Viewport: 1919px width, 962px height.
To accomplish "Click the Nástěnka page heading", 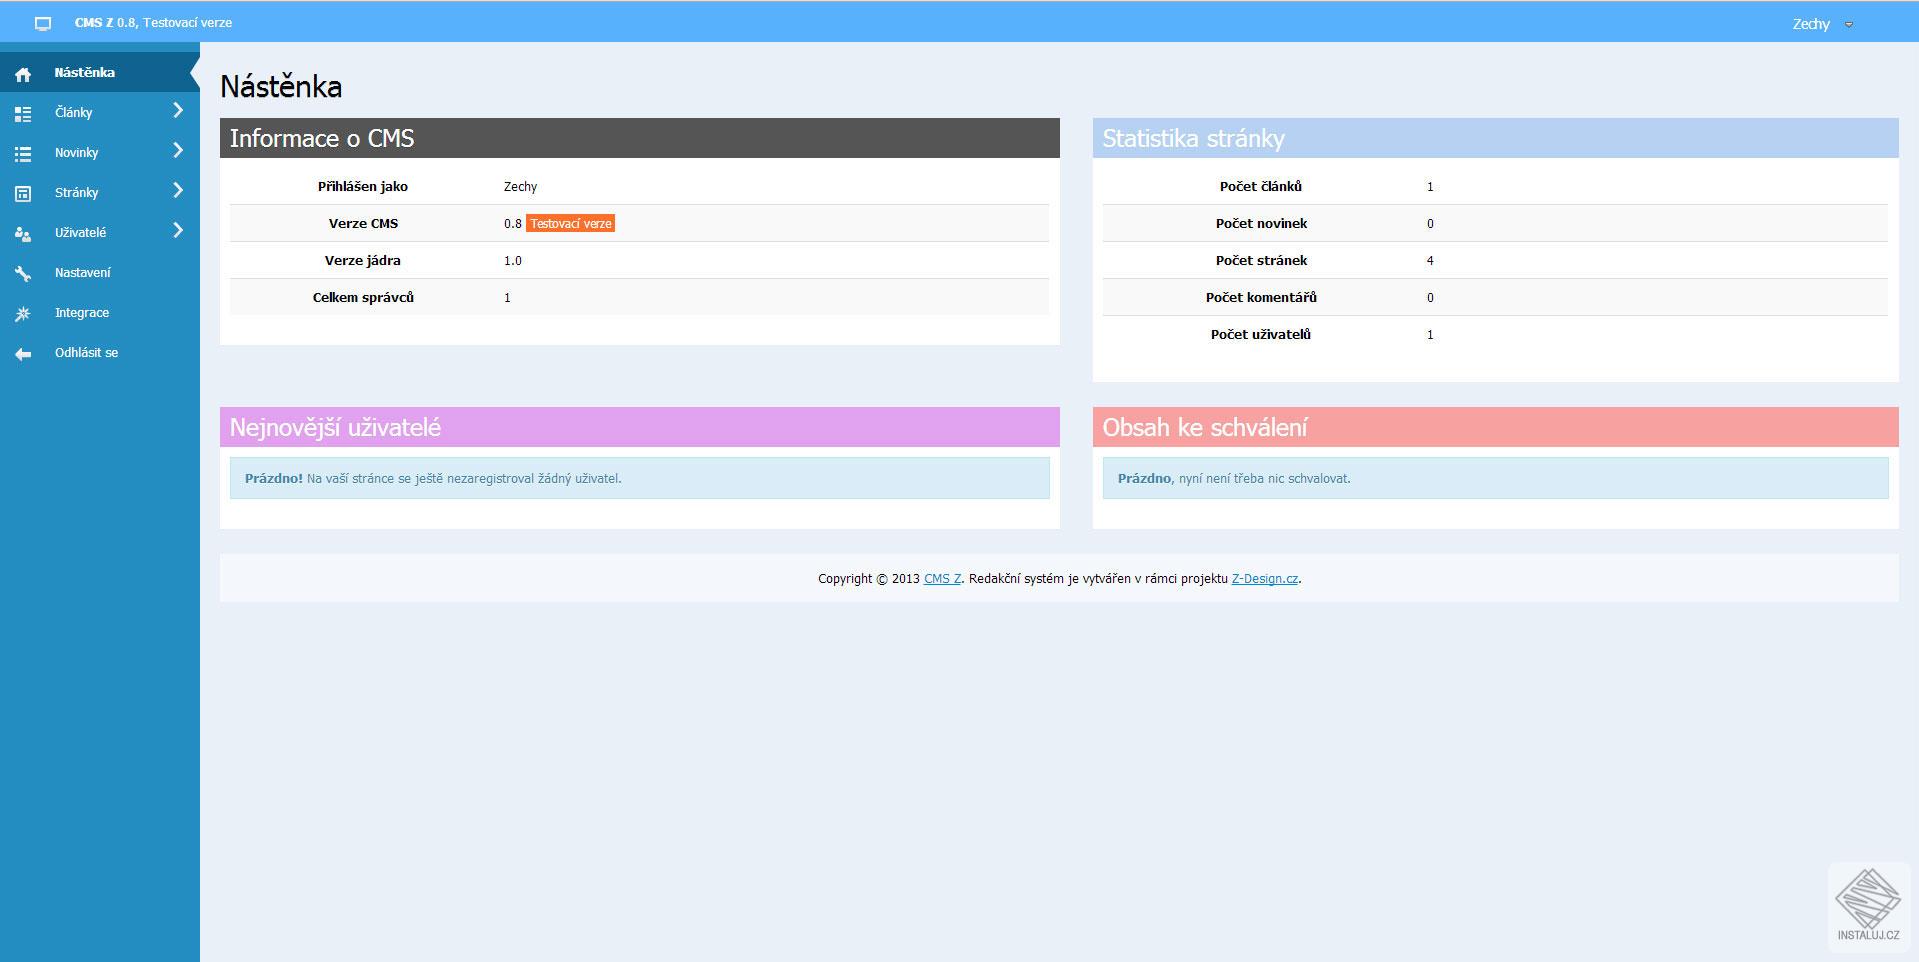I will (x=281, y=86).
